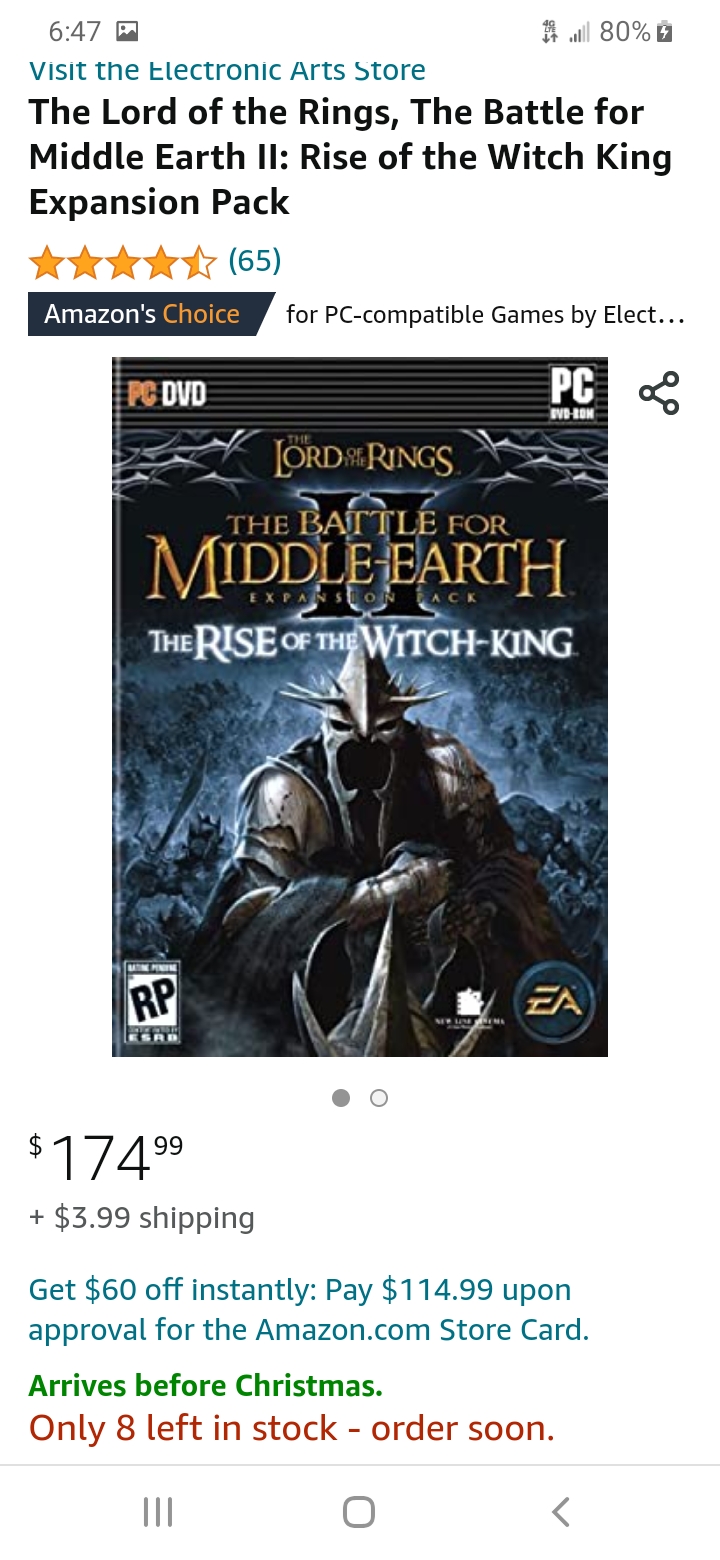Tap the signal strength indicator

tap(579, 33)
